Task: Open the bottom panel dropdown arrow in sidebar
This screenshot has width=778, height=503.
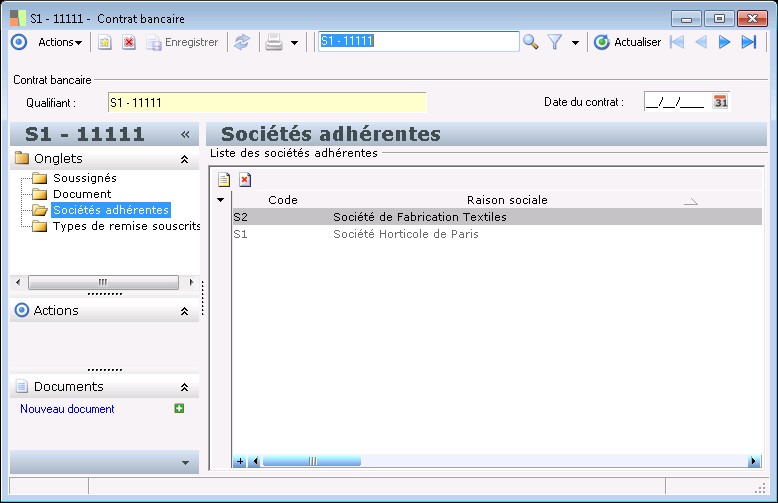Action: click(x=185, y=463)
